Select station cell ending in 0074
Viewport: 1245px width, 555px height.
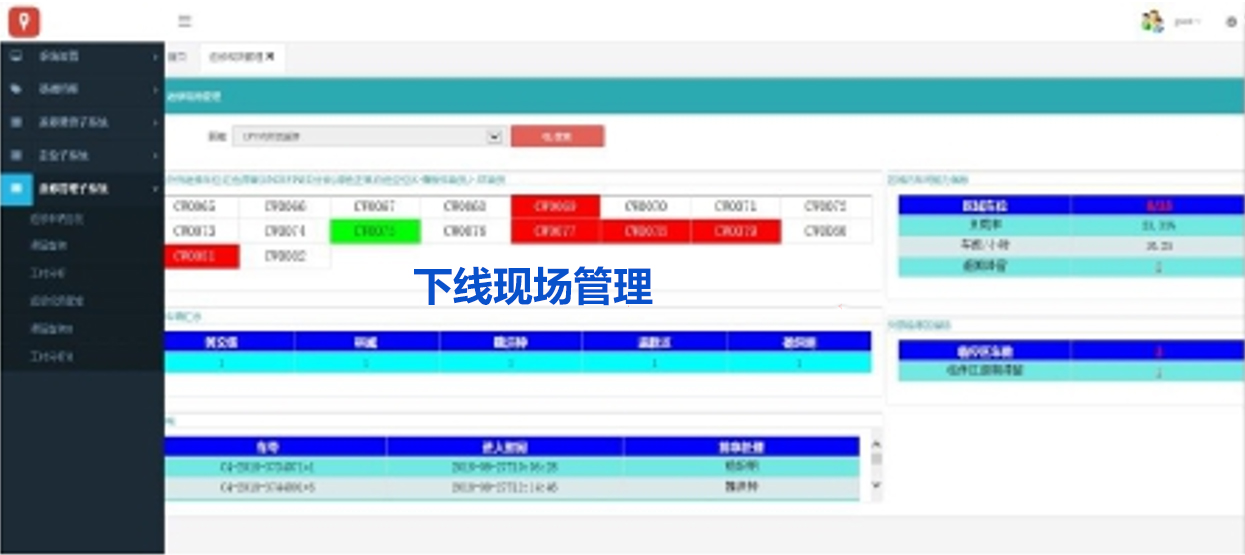(285, 231)
